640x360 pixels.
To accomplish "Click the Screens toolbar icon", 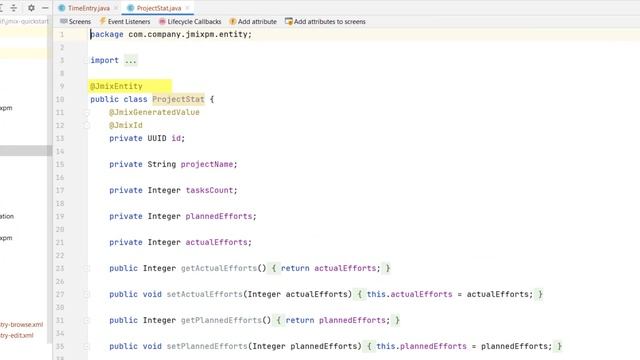I will [x=64, y=21].
